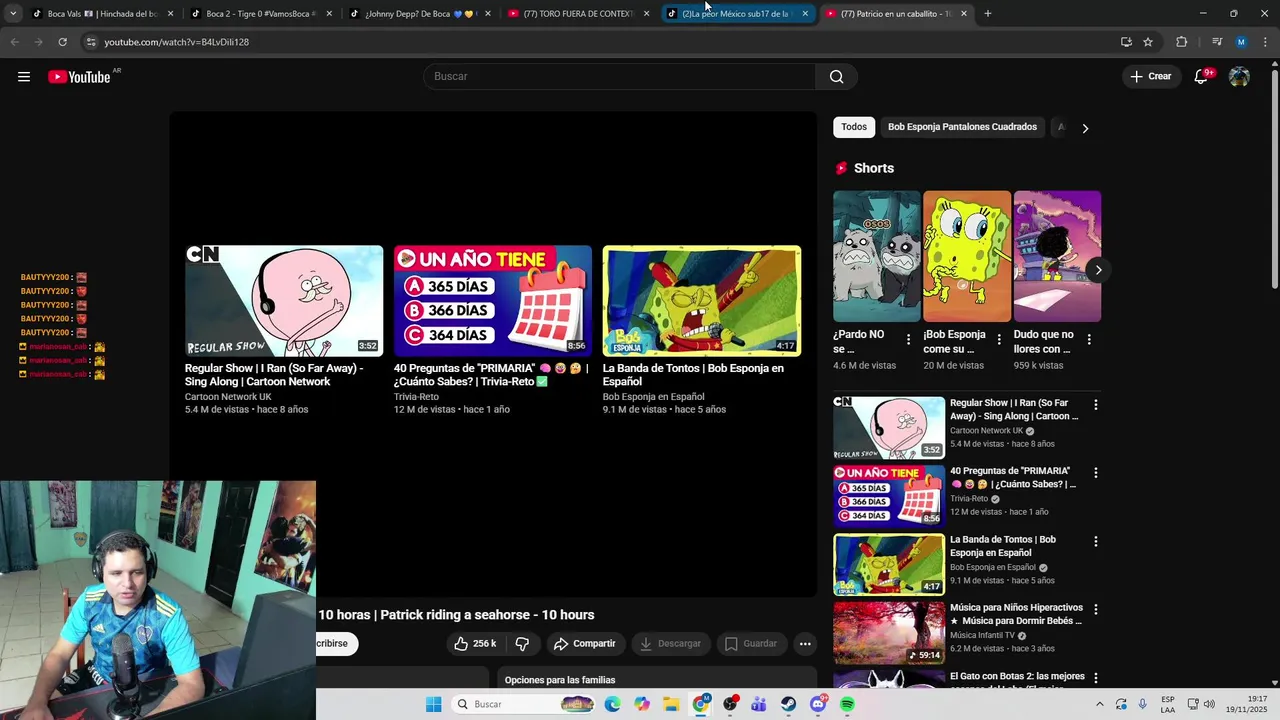Click the Windows taskbar Buscar search box
The width and height of the screenshot is (1280, 720).
point(524,705)
